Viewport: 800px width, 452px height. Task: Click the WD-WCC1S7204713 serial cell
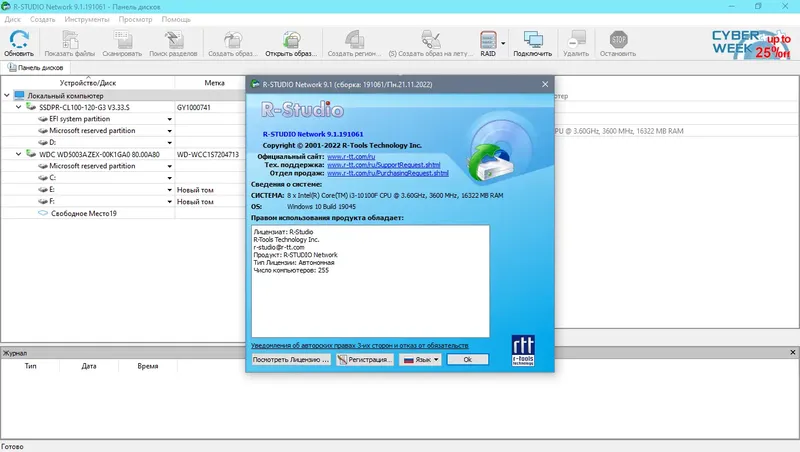pyautogui.click(x=208, y=154)
